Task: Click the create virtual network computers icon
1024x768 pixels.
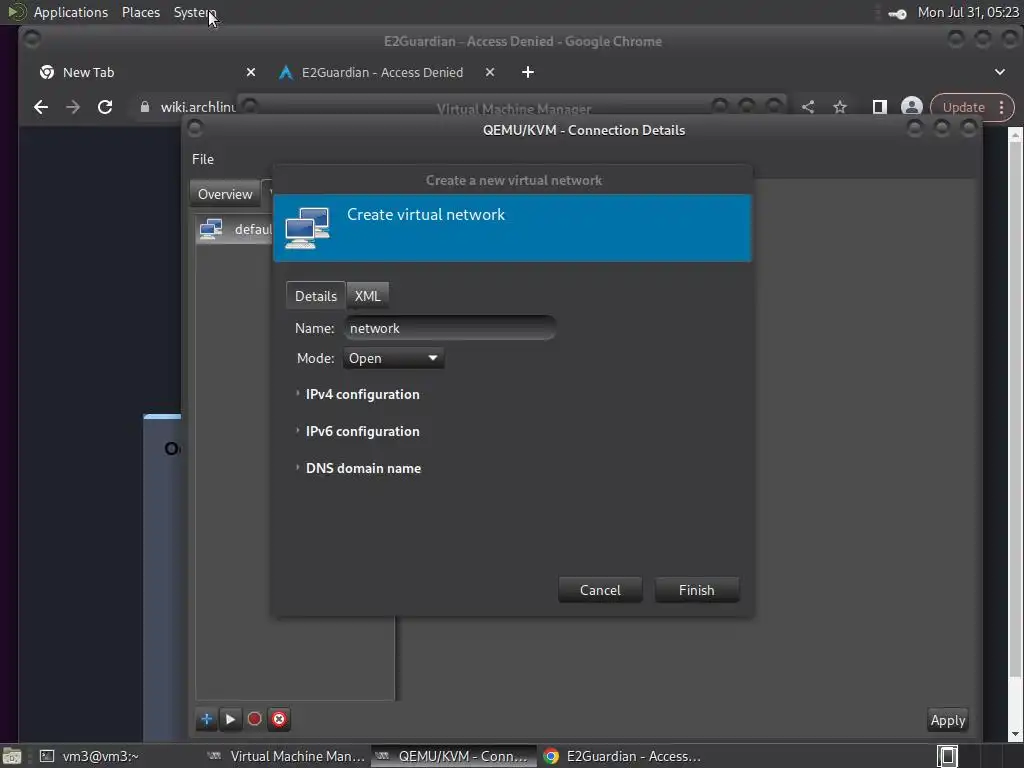Action: pos(308,228)
